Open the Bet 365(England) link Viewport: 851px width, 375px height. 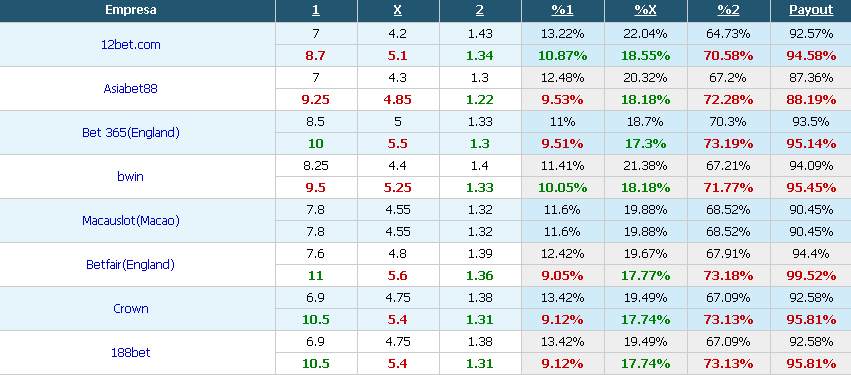pos(131,132)
